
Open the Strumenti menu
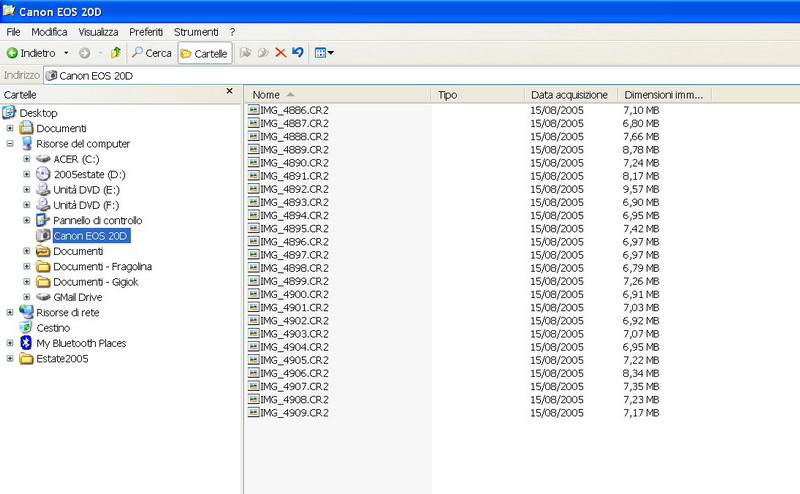click(194, 32)
